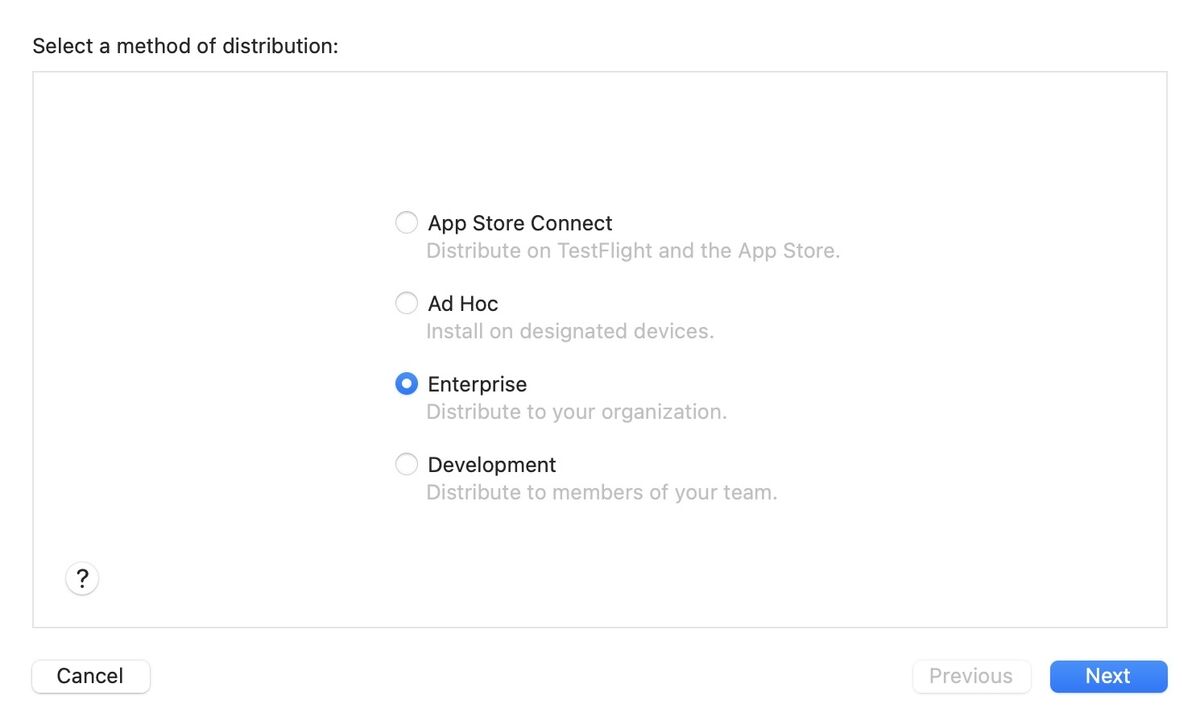Click the 'Select a method of distribution:' heading
Image resolution: width=1200 pixels, height=725 pixels.
coord(186,46)
